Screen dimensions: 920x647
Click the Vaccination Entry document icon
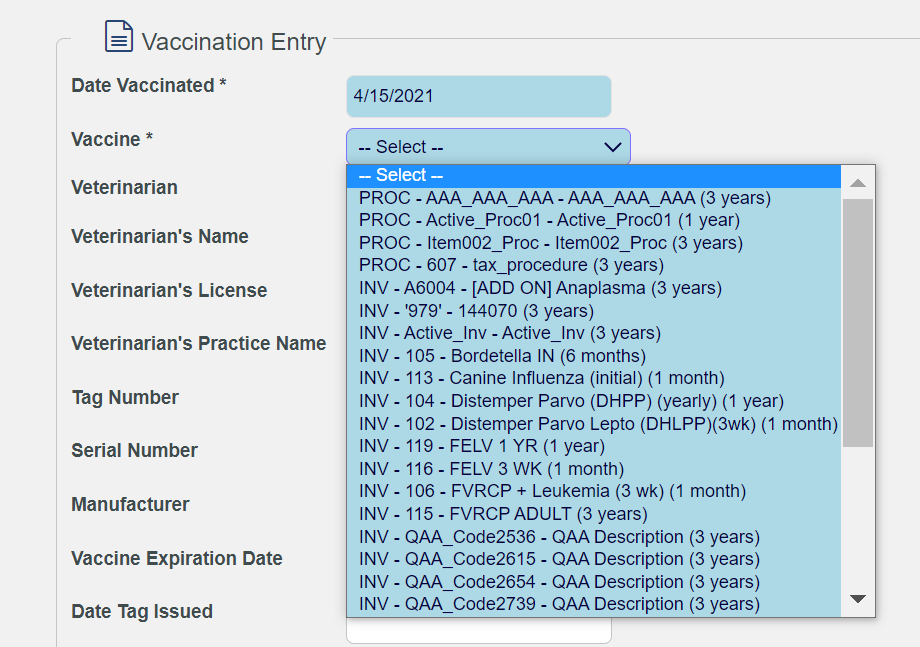point(119,36)
